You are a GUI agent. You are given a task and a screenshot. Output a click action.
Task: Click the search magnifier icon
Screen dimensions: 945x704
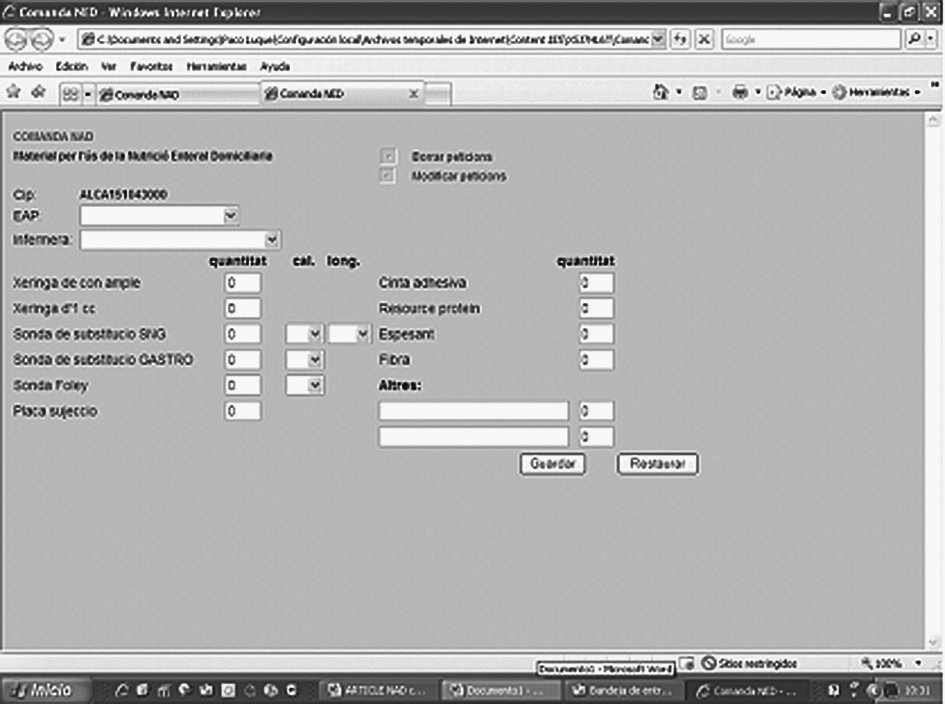point(915,40)
